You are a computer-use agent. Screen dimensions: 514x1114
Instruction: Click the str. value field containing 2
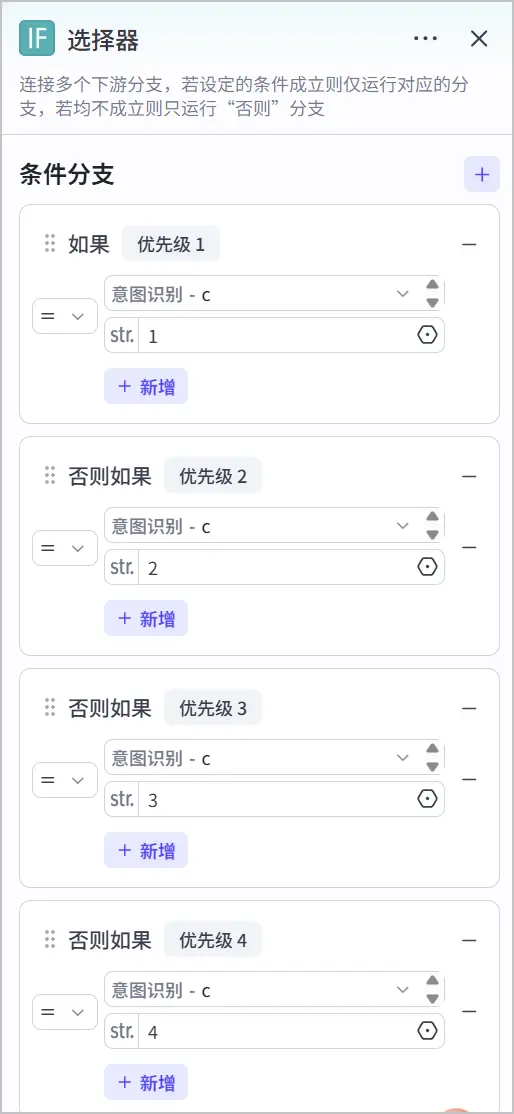274,568
